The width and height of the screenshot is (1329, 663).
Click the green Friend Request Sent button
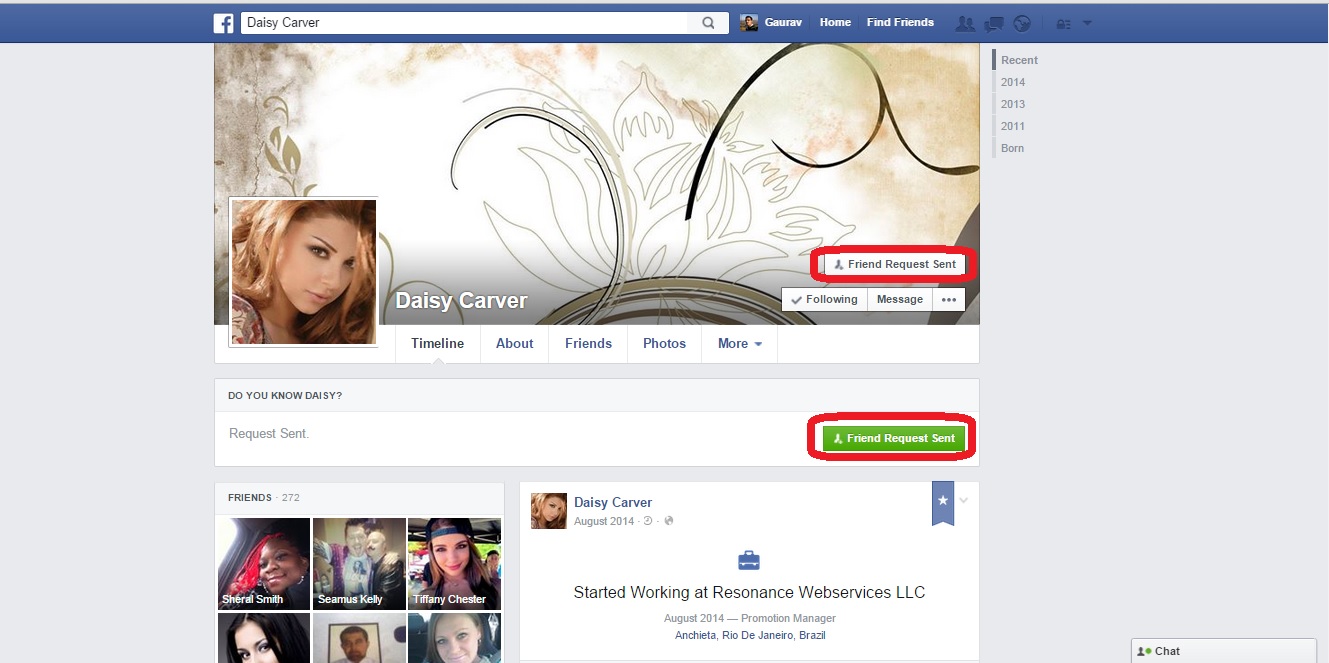tap(894, 438)
